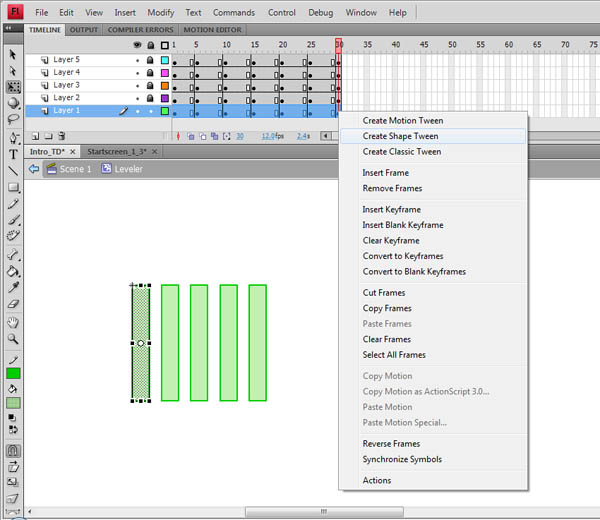600x520 pixels.
Task: Choose the Eraser tool
Action: 13,304
